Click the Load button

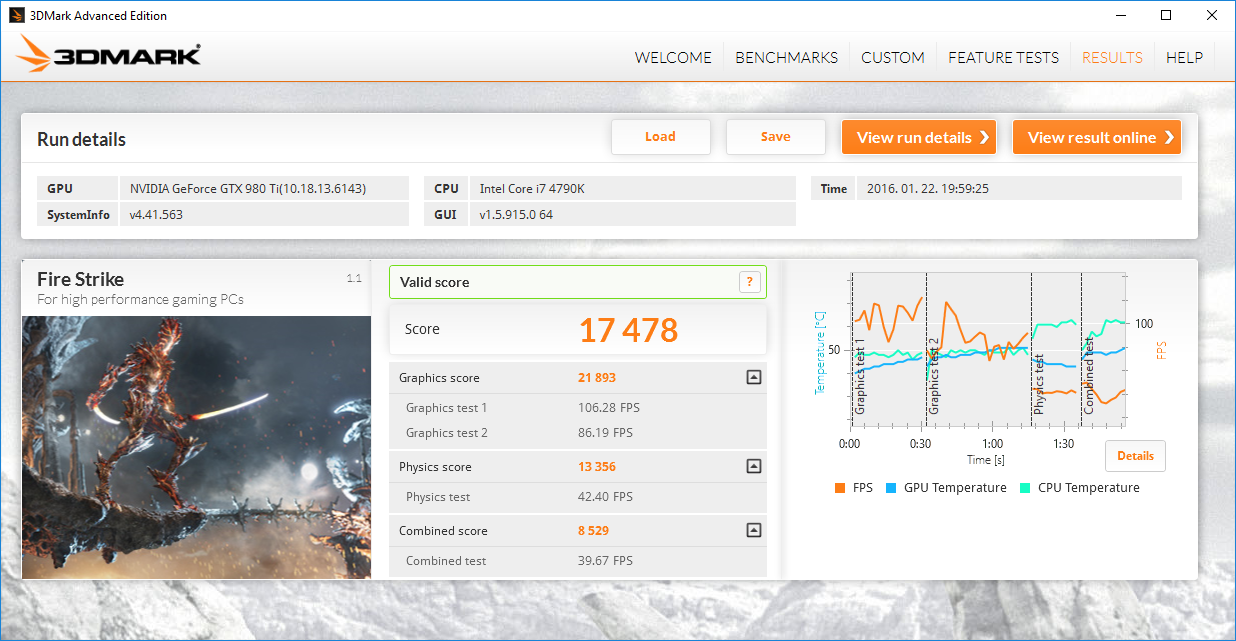[x=660, y=137]
